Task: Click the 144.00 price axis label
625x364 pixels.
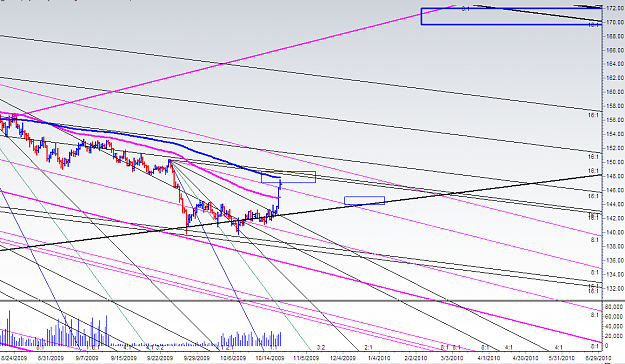Action: coord(615,204)
